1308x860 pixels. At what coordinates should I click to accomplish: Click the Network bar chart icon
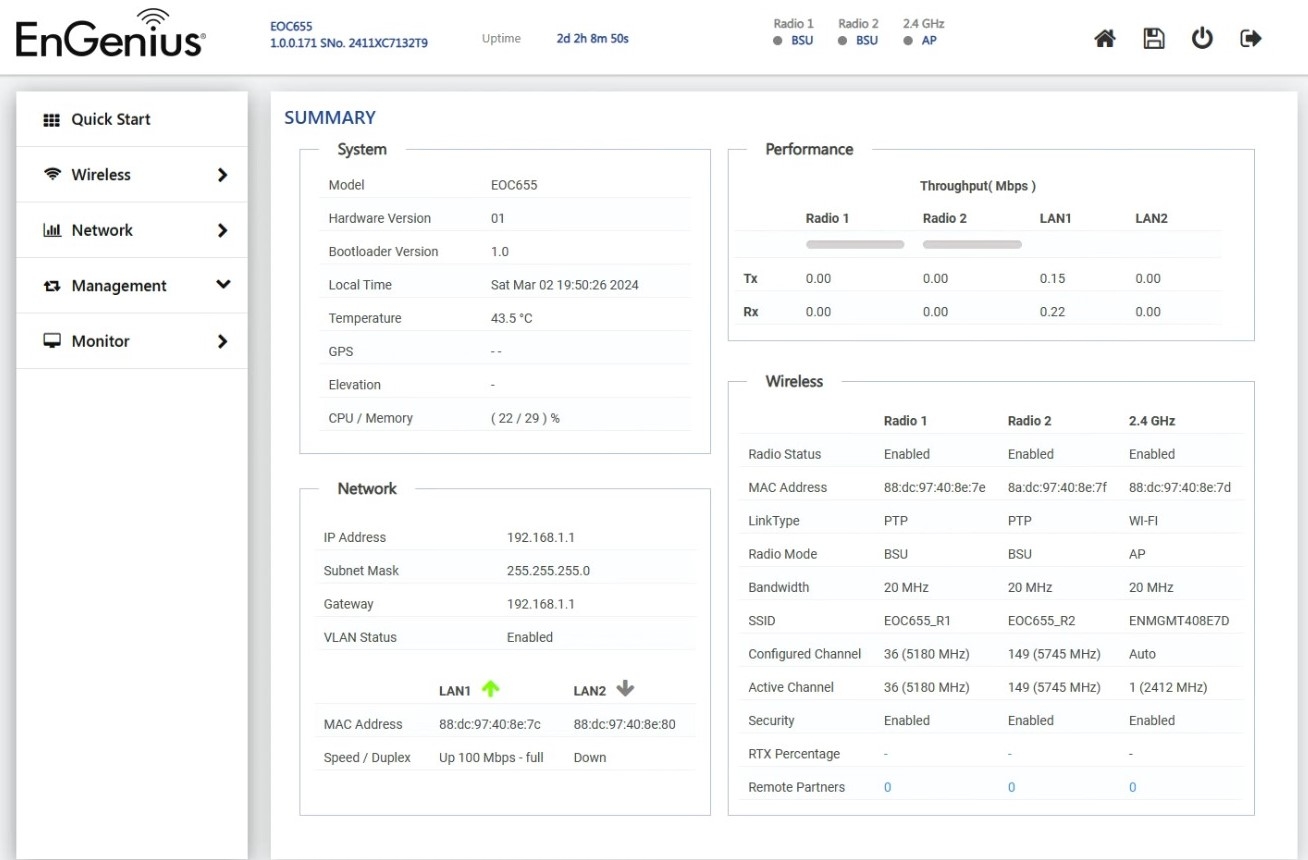(x=52, y=230)
